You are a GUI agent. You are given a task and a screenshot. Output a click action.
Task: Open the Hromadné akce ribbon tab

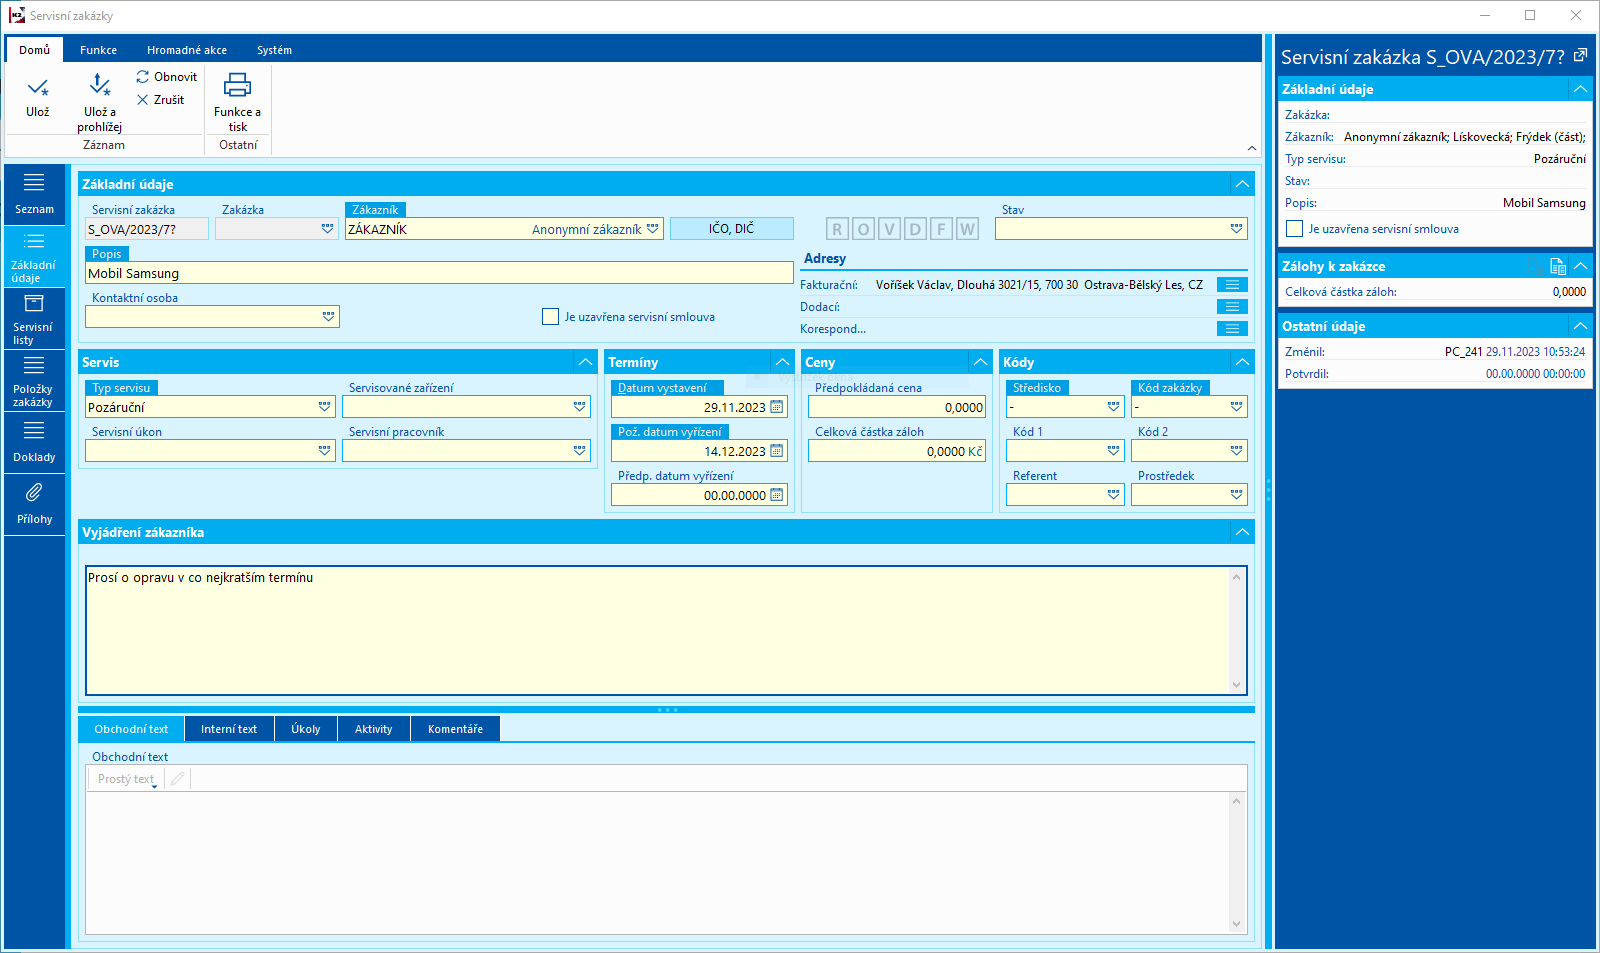point(187,50)
